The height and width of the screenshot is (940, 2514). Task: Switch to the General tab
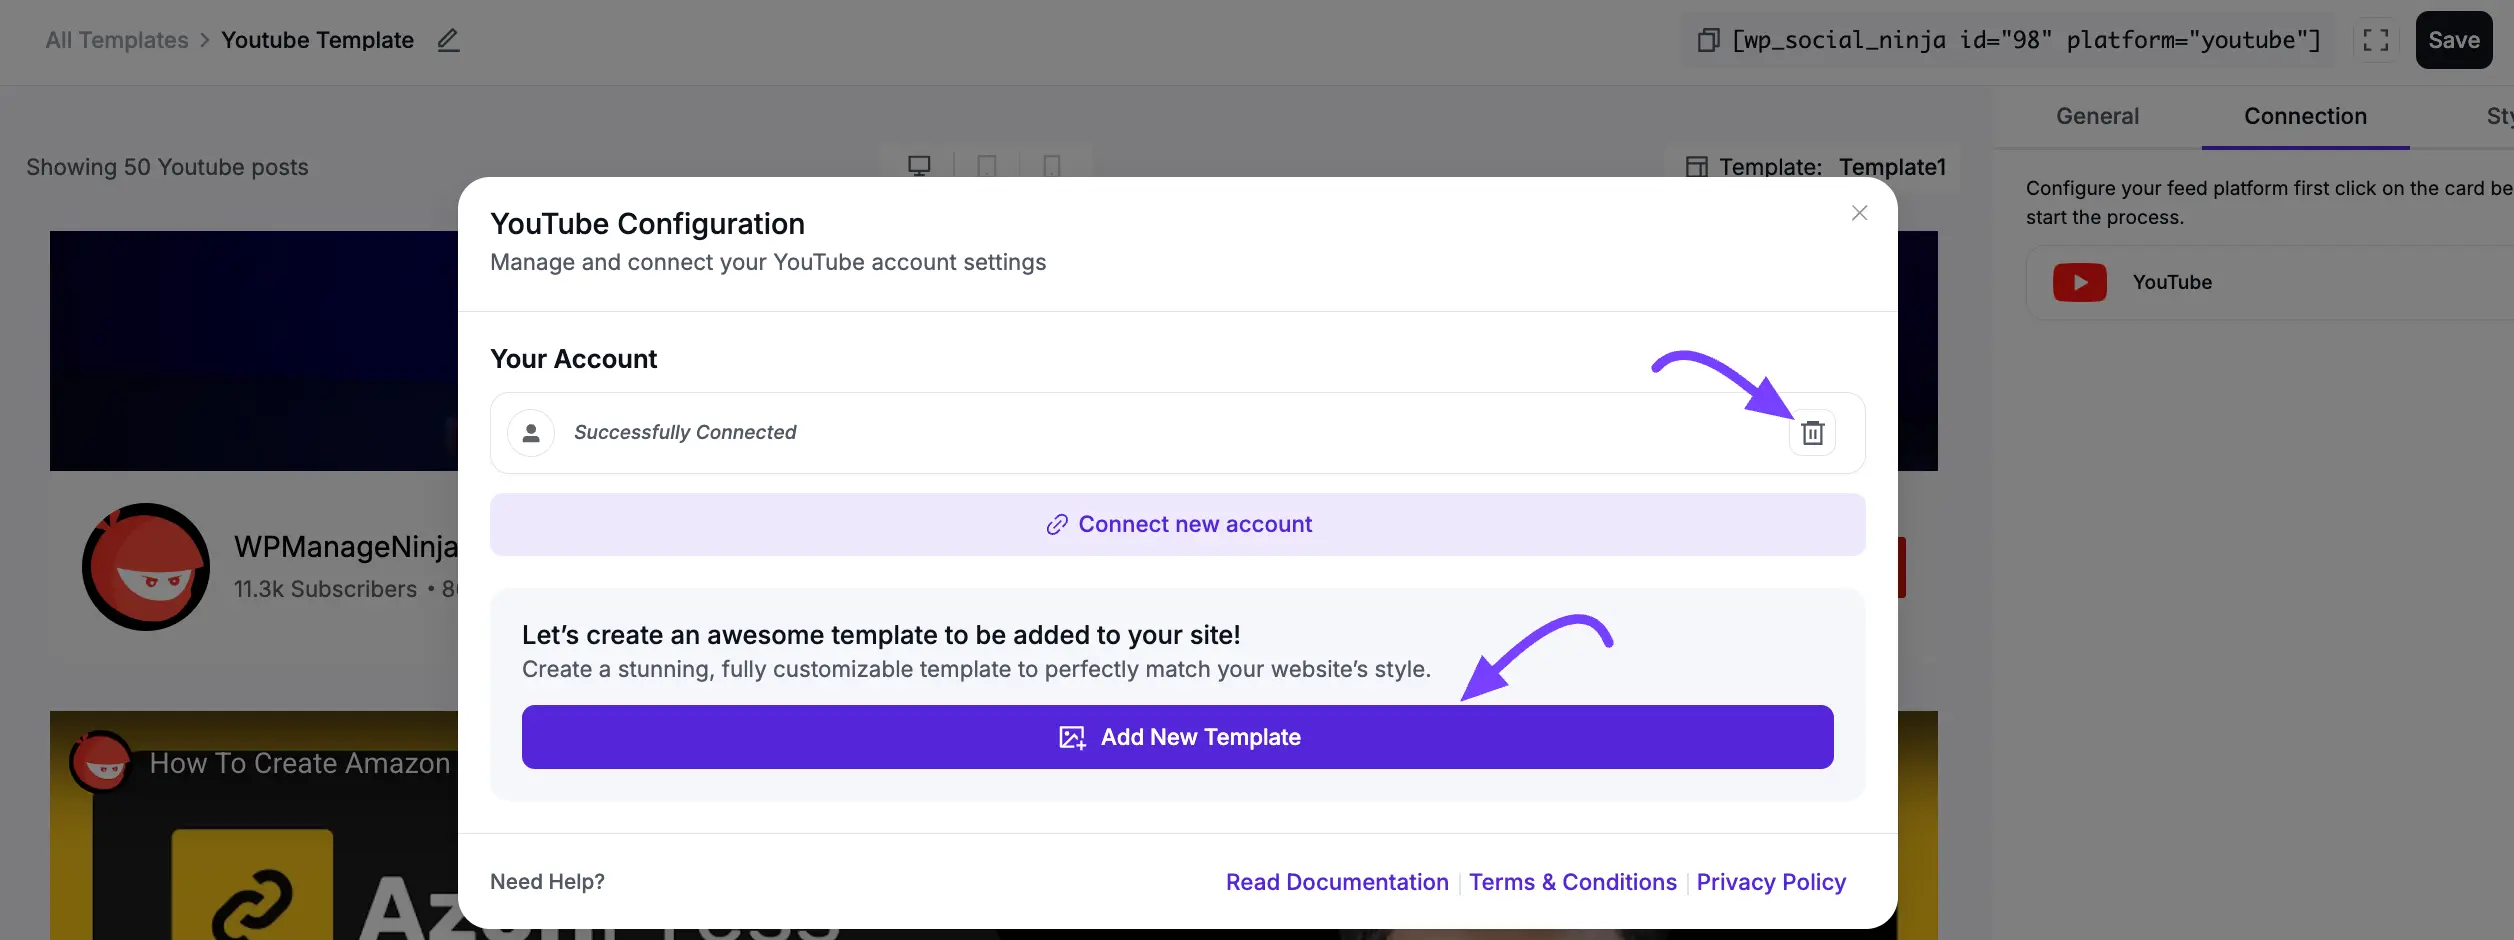pos(2097,116)
